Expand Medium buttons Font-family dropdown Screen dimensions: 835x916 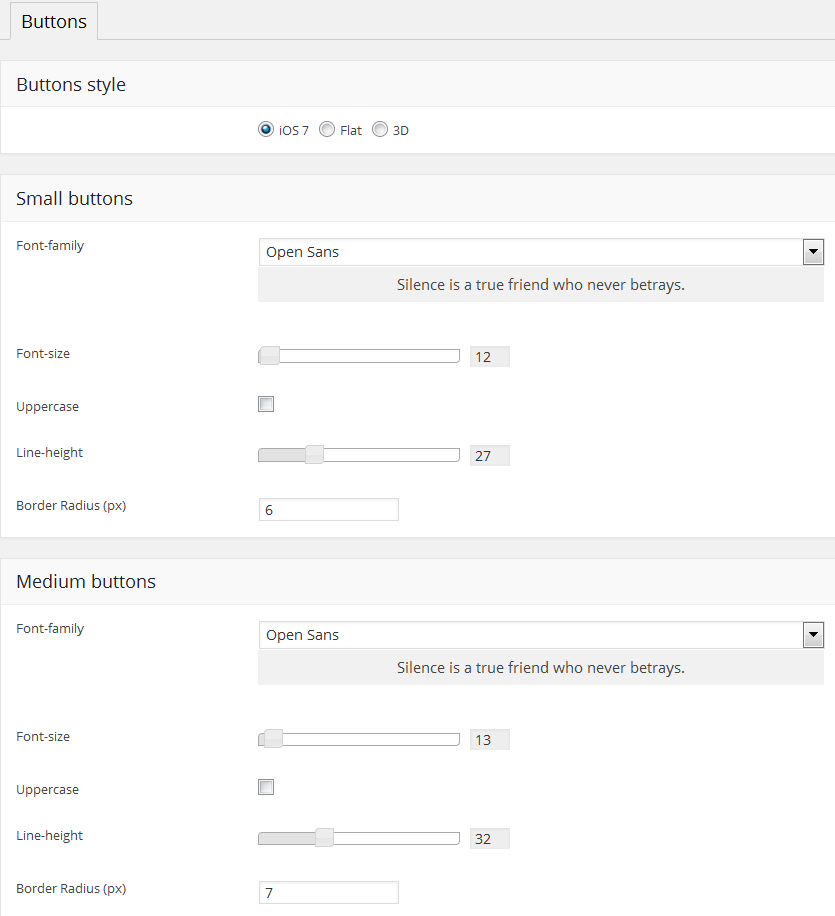point(540,635)
